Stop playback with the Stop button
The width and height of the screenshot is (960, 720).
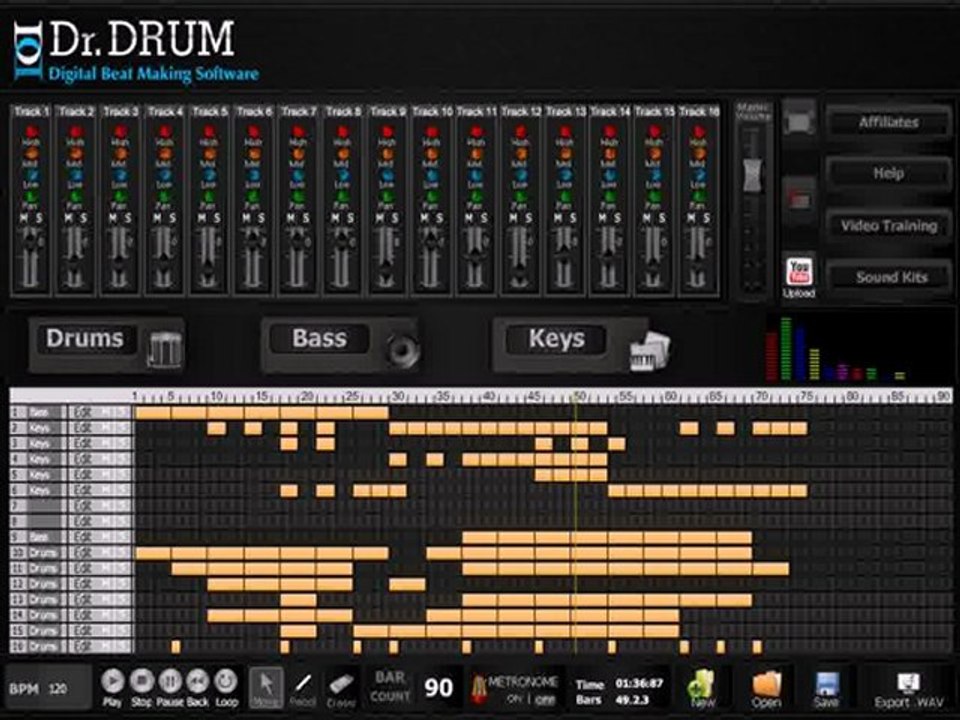pos(141,681)
